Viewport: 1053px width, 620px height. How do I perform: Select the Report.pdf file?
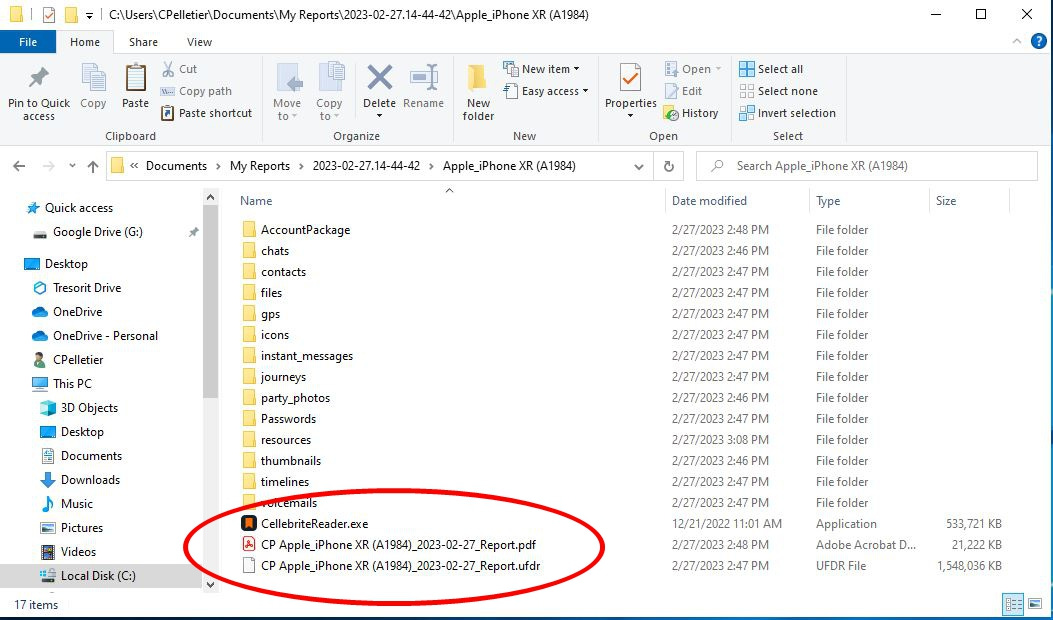pos(398,545)
